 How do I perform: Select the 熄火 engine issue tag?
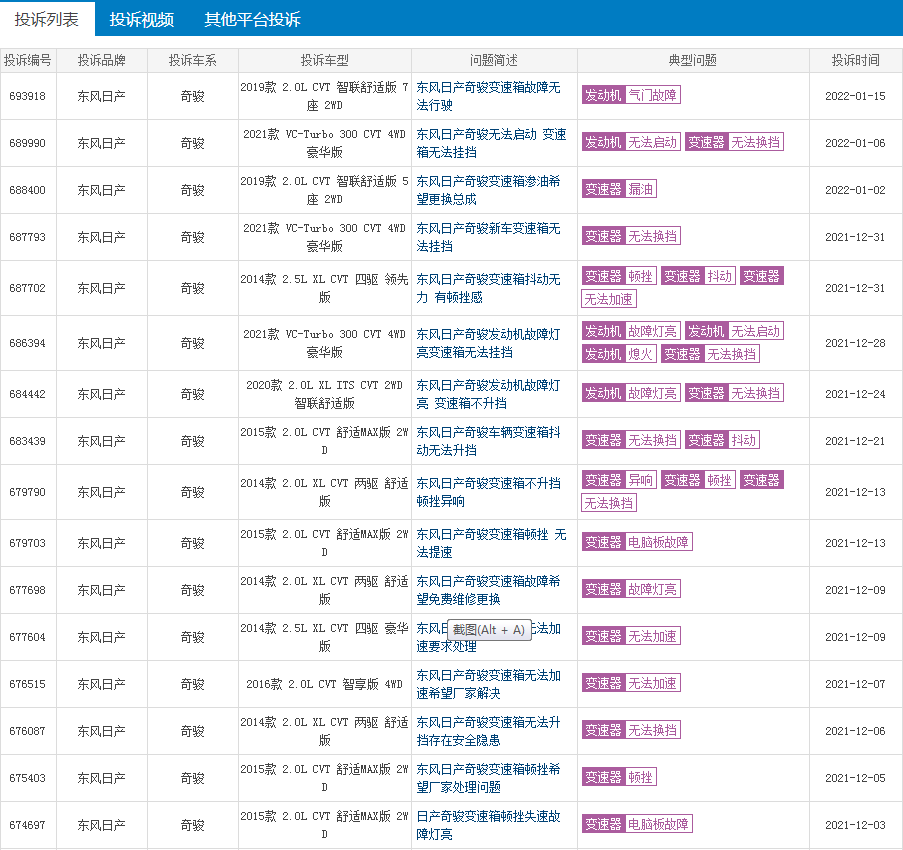pyautogui.click(x=641, y=354)
